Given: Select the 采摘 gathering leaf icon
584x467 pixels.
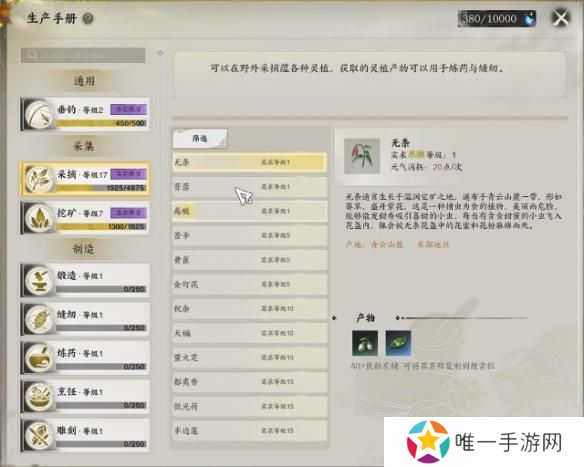Looking at the screenshot, I should [39, 179].
